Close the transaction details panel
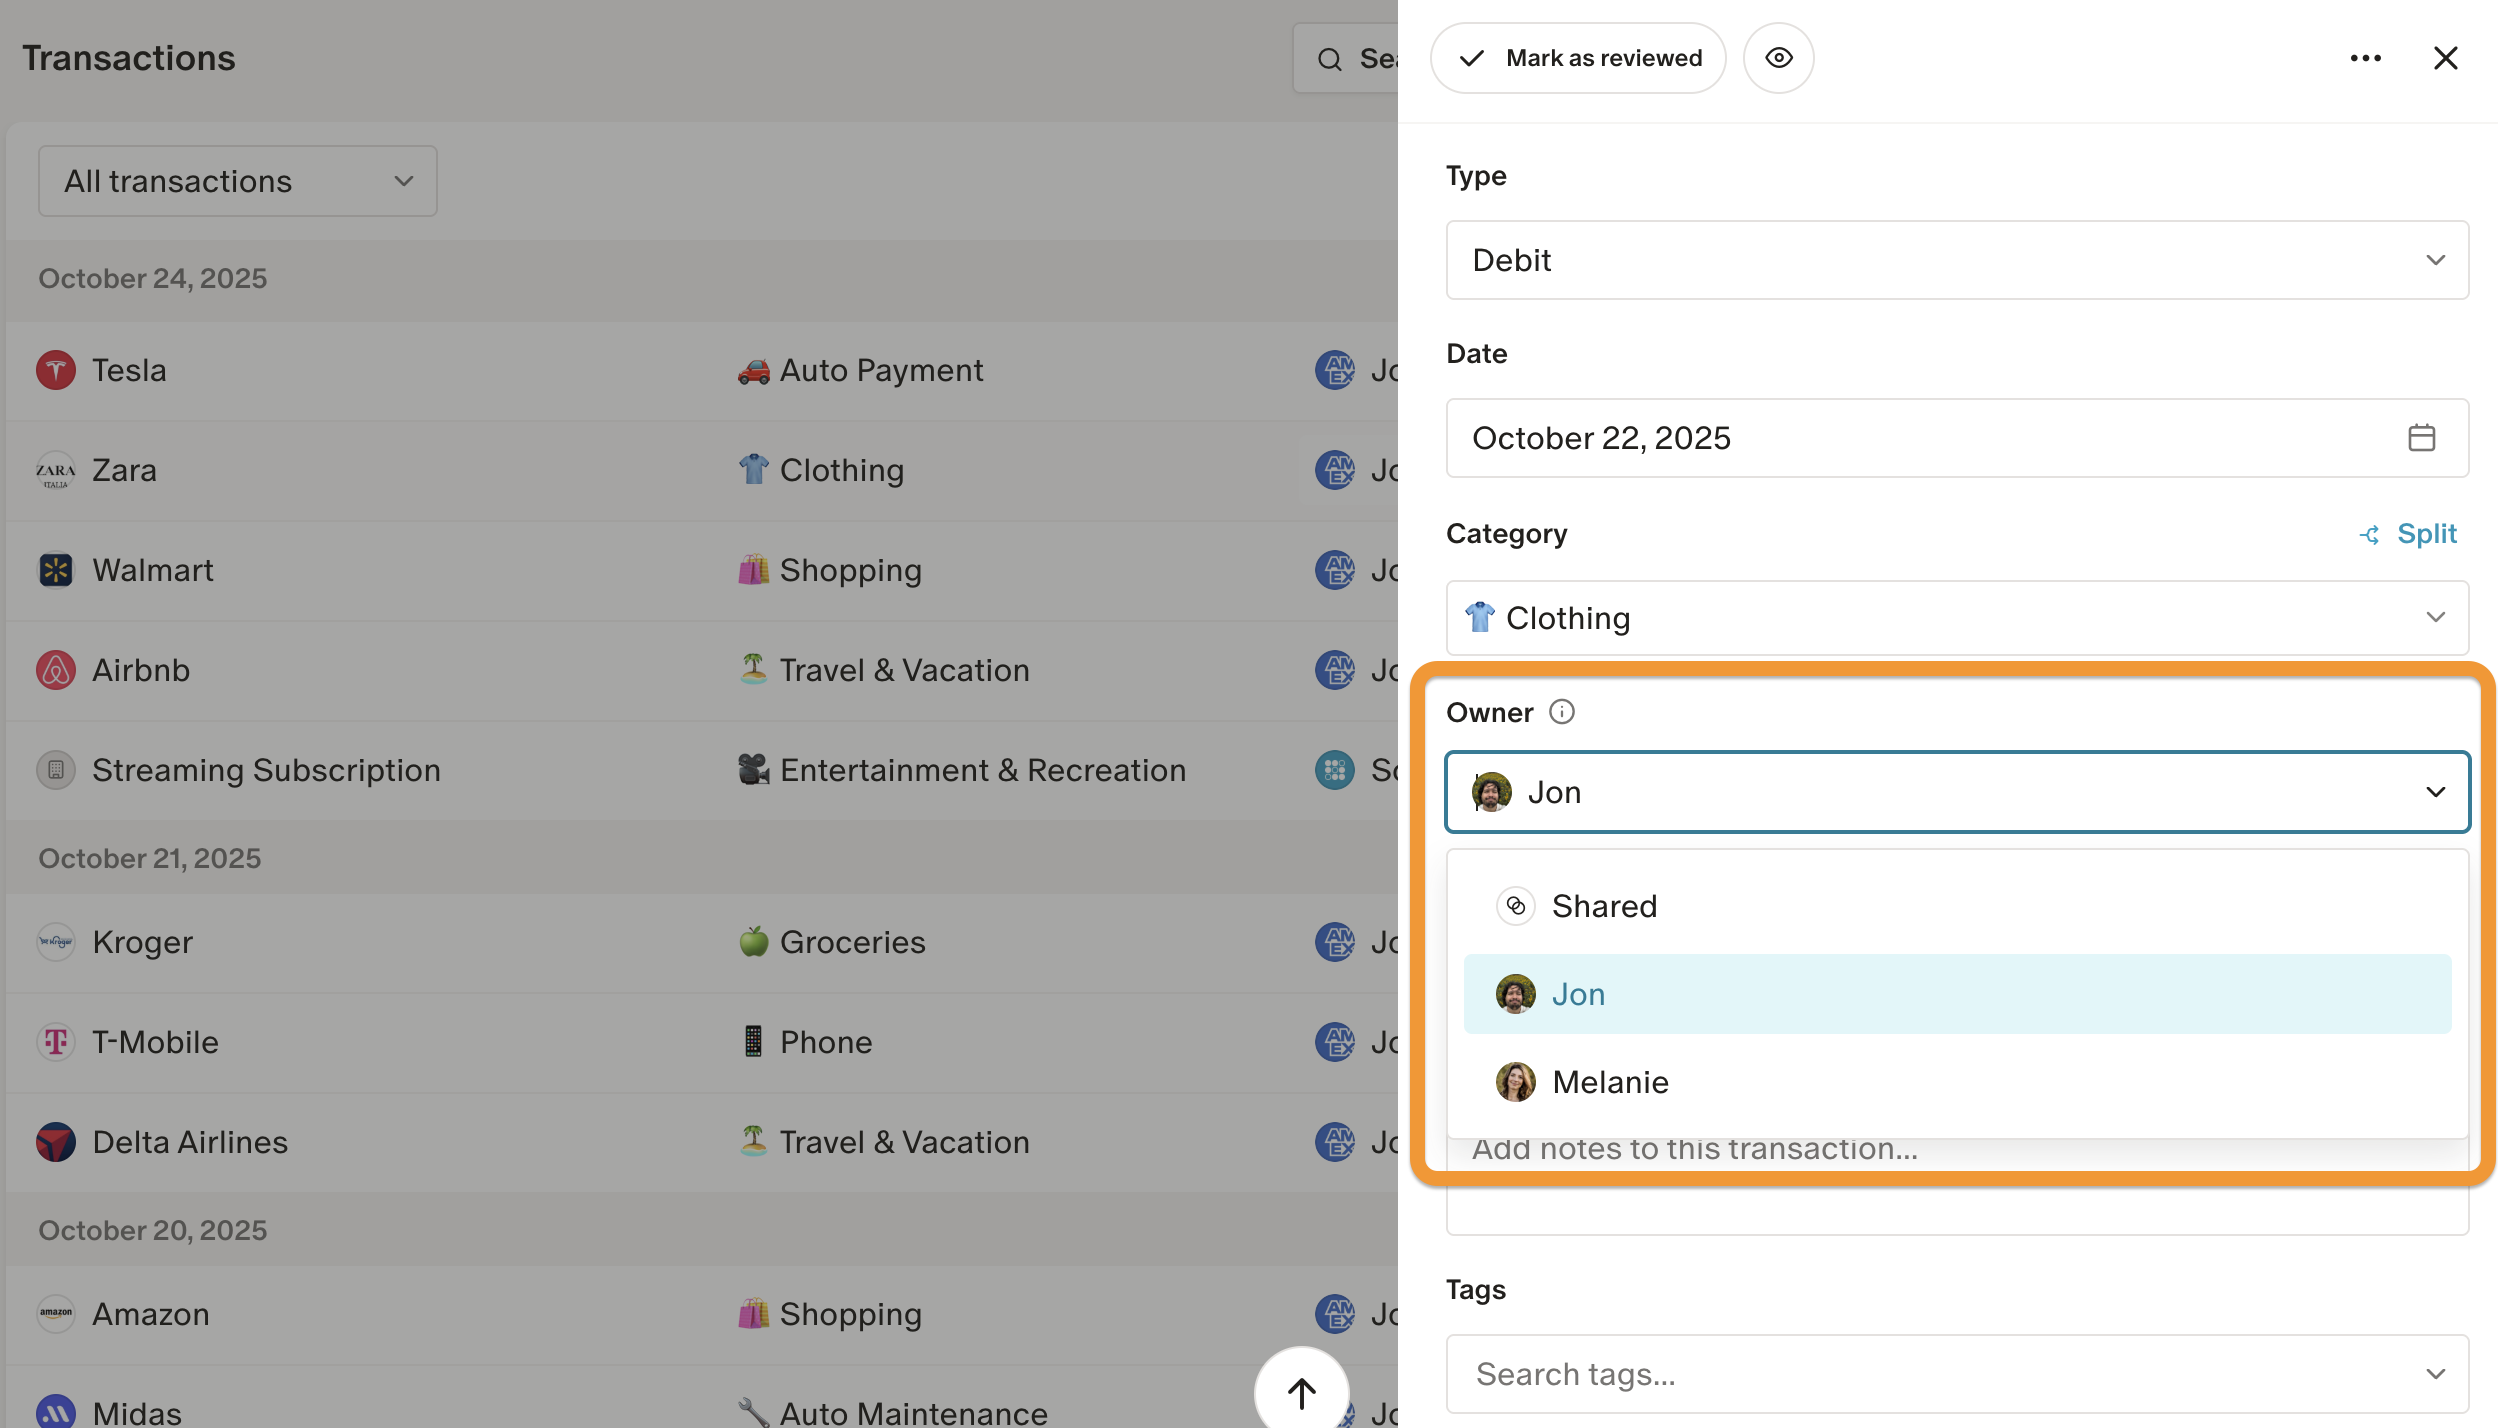Viewport: 2498px width, 1428px height. pyautogui.click(x=2445, y=58)
